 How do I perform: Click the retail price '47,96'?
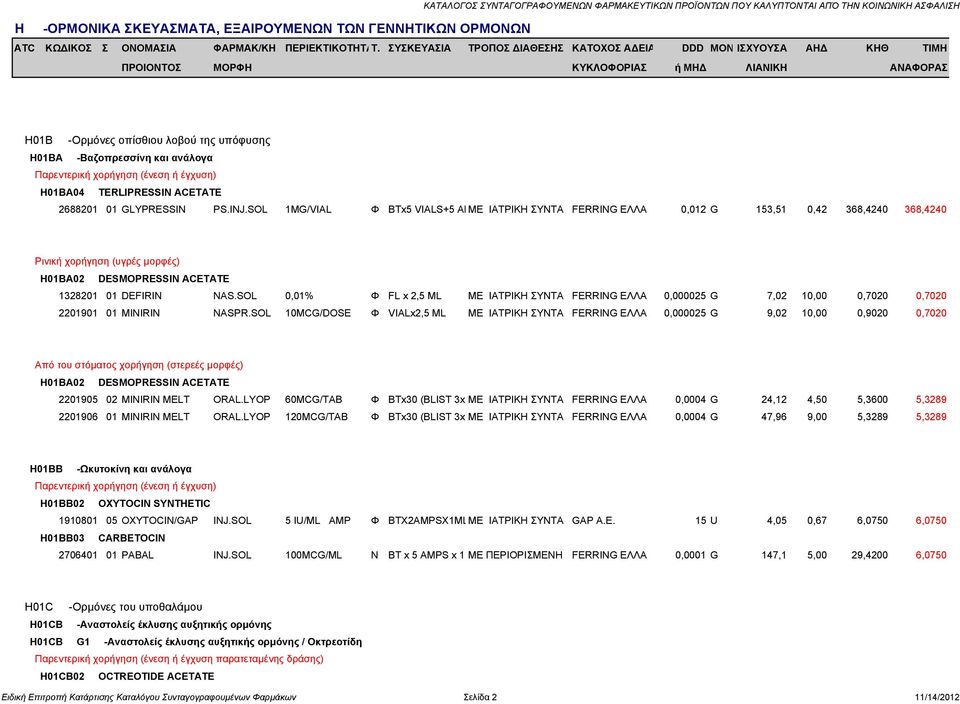click(774, 417)
